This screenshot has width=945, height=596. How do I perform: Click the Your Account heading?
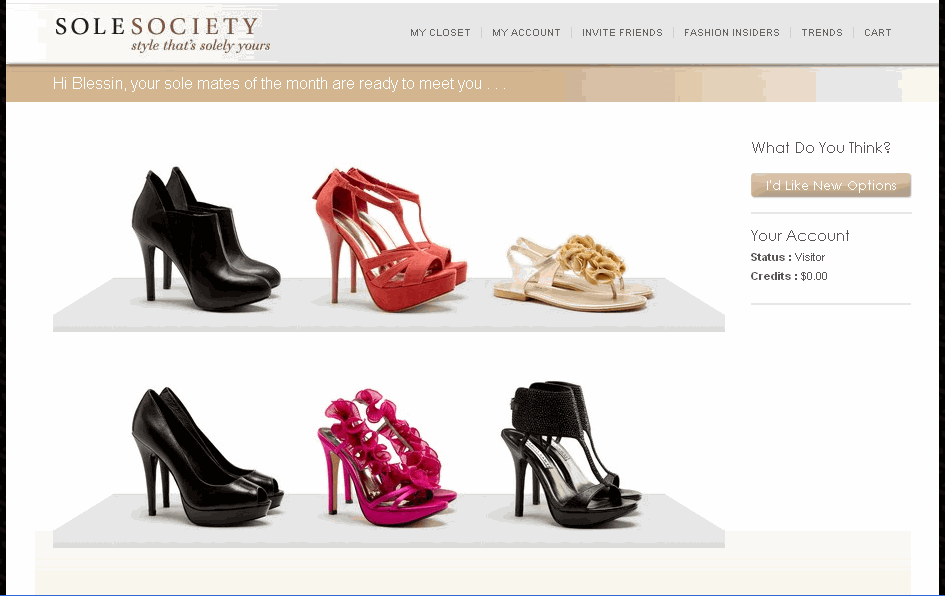800,236
